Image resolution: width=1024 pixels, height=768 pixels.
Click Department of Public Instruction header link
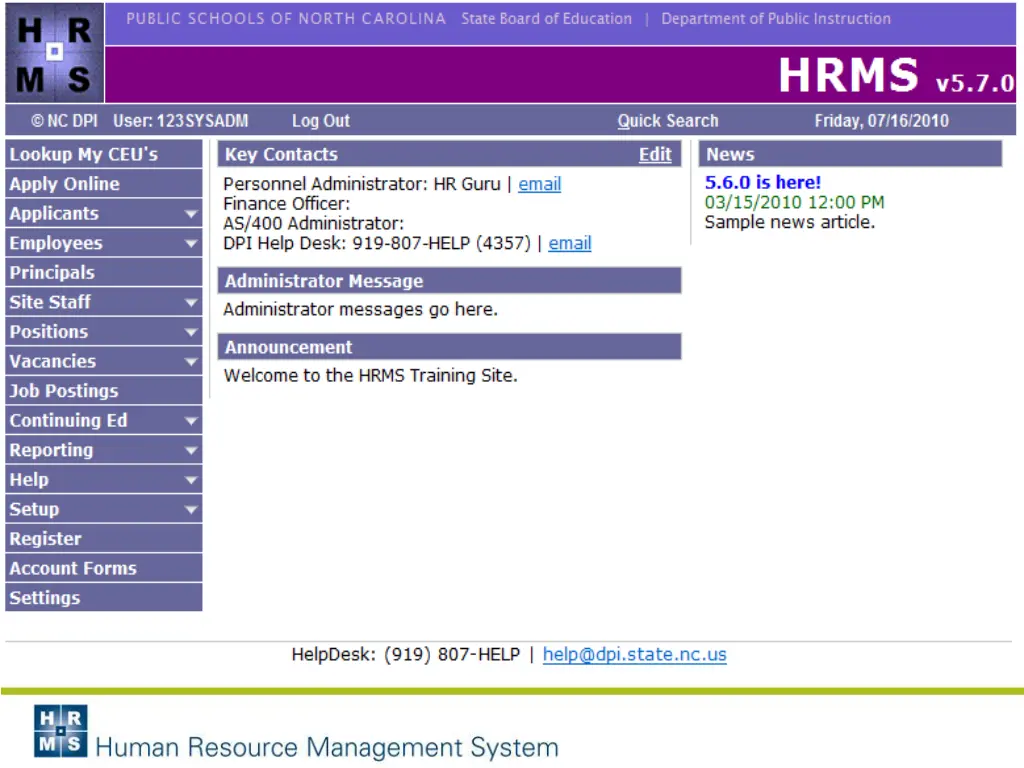[776, 18]
